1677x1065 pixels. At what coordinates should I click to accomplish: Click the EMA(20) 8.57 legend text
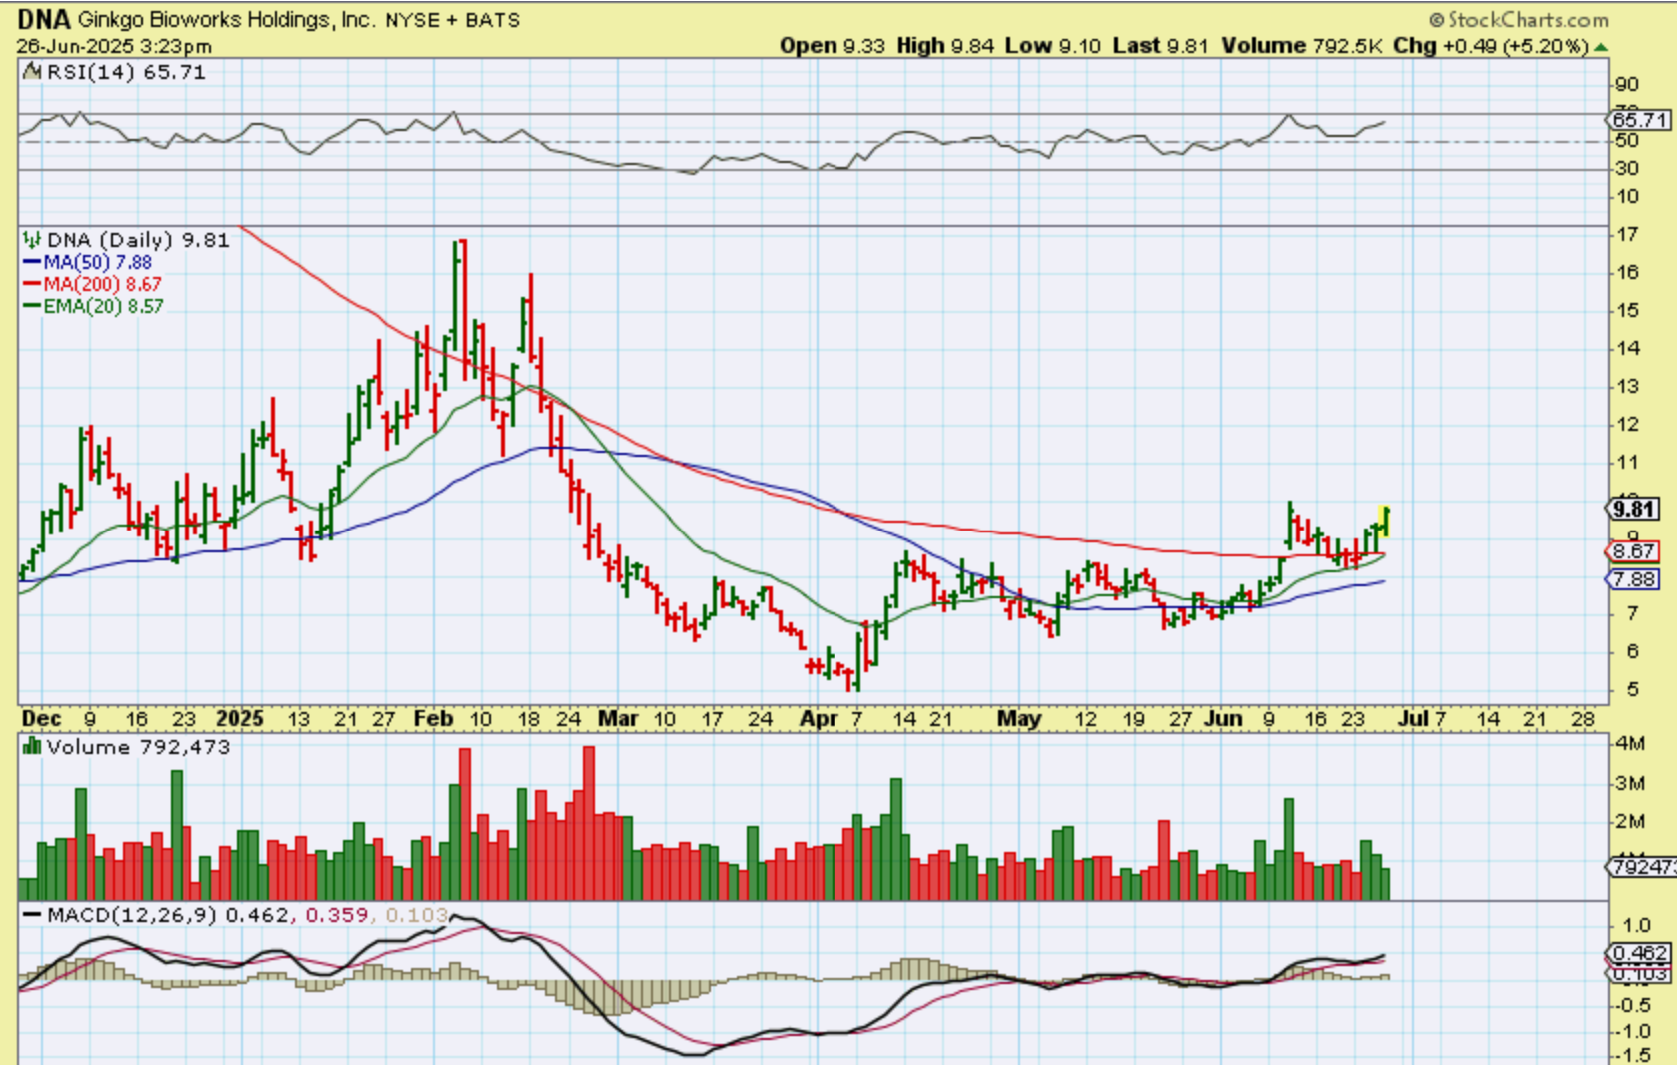pos(103,306)
